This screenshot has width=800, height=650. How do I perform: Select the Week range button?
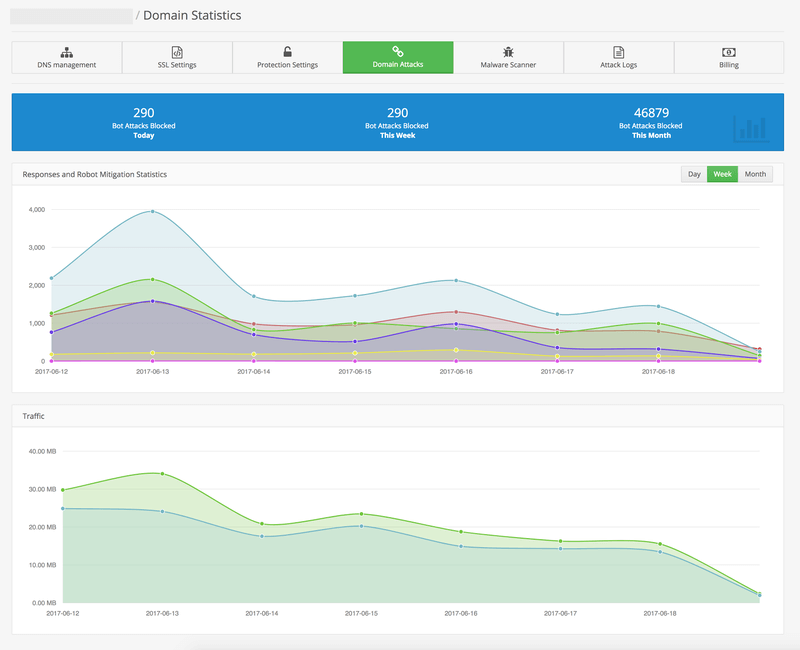tap(722, 174)
